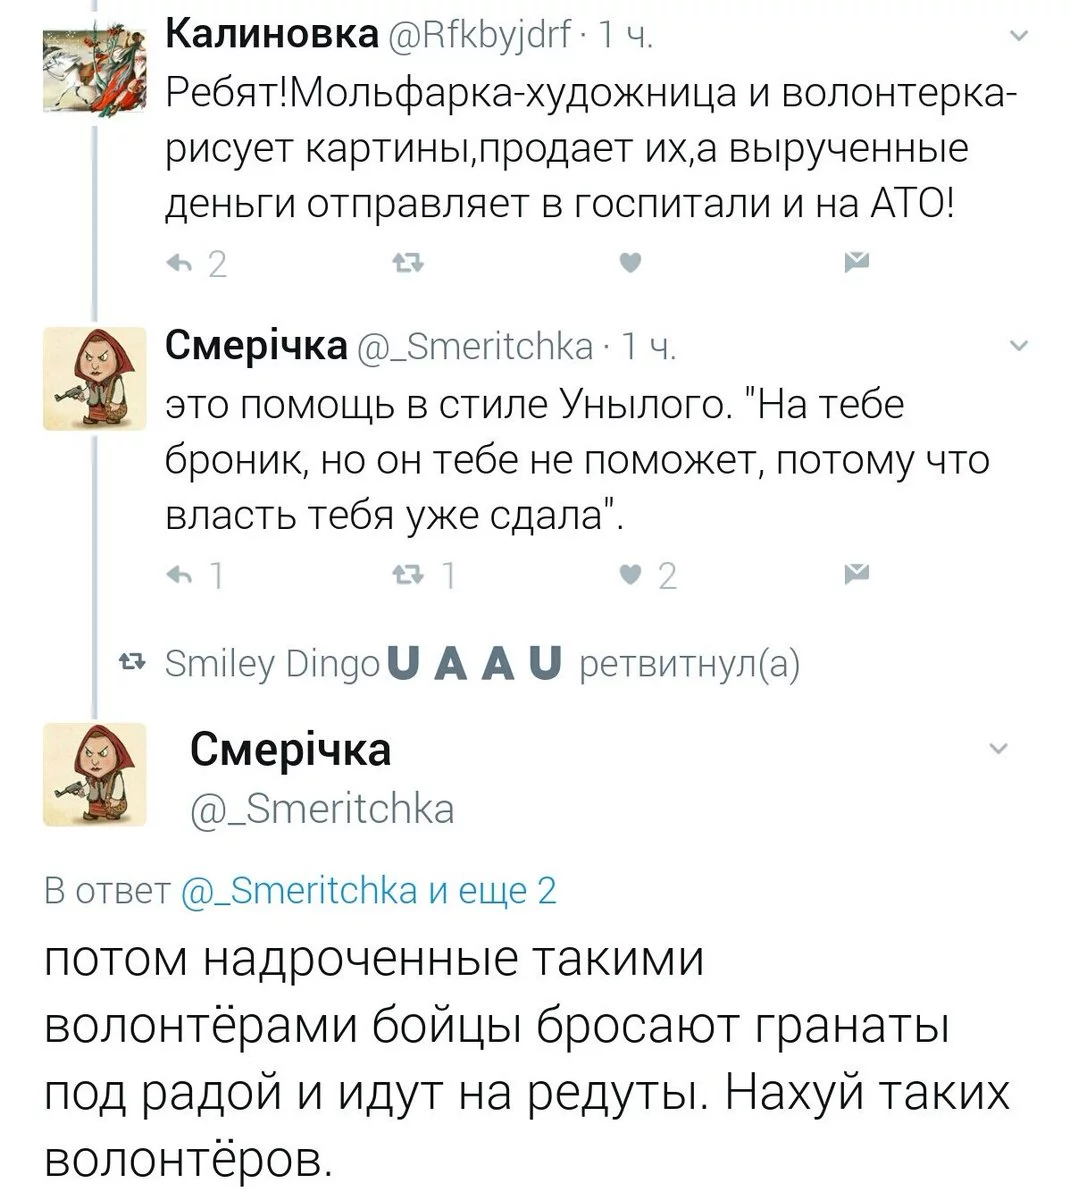Screen dimensions: 1070x1200
Task: Open the @Rfkbyjdrf handle link
Action: [x=479, y=38]
